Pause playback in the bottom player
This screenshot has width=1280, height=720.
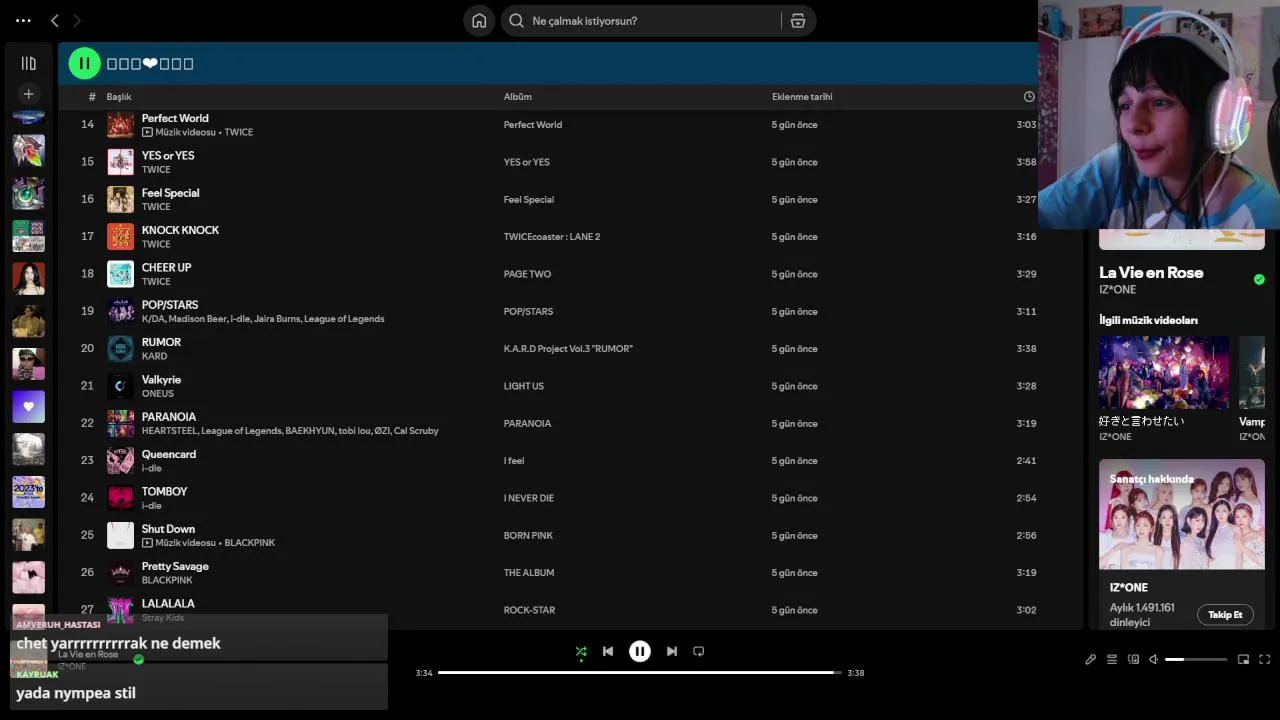click(640, 651)
